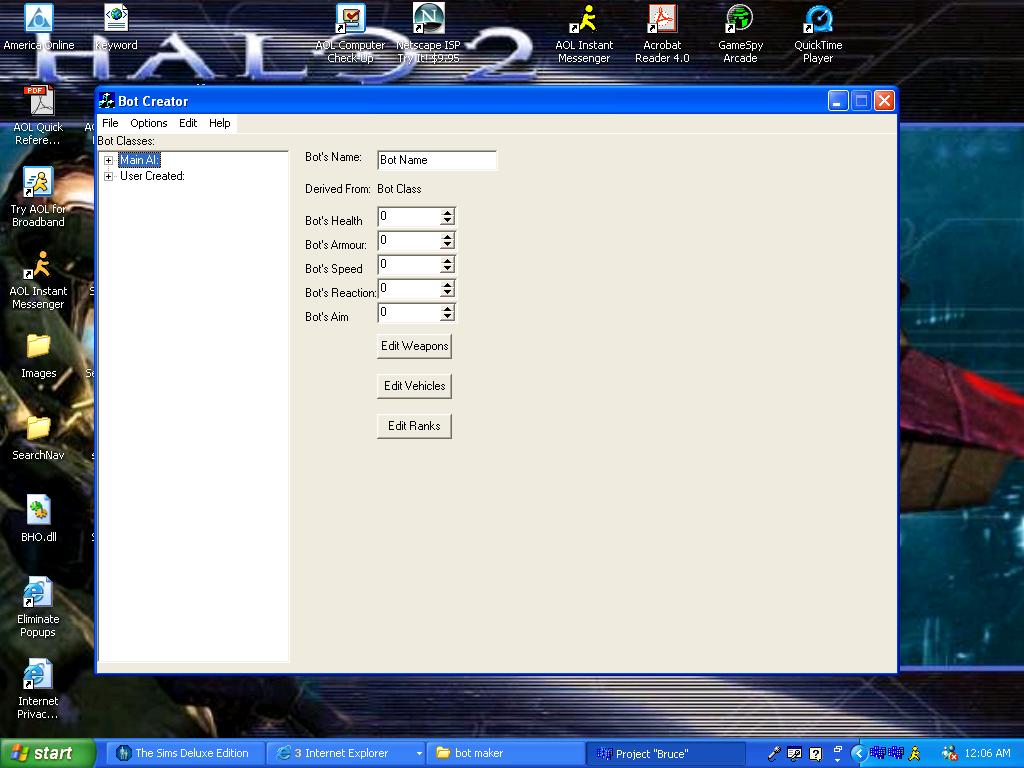Select the "User Created:" tree label
The width and height of the screenshot is (1024, 768).
[x=152, y=176]
